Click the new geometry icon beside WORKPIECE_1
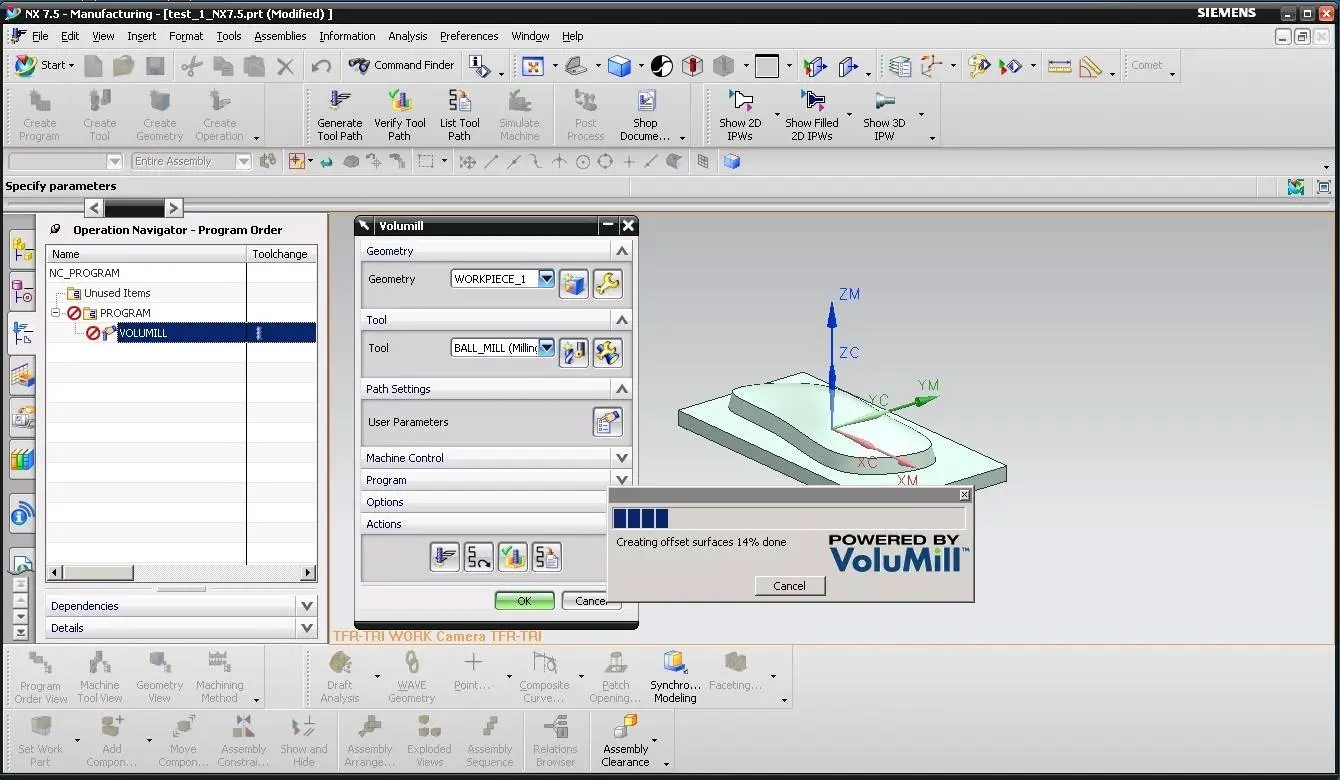The width and height of the screenshot is (1340, 780). 573,284
